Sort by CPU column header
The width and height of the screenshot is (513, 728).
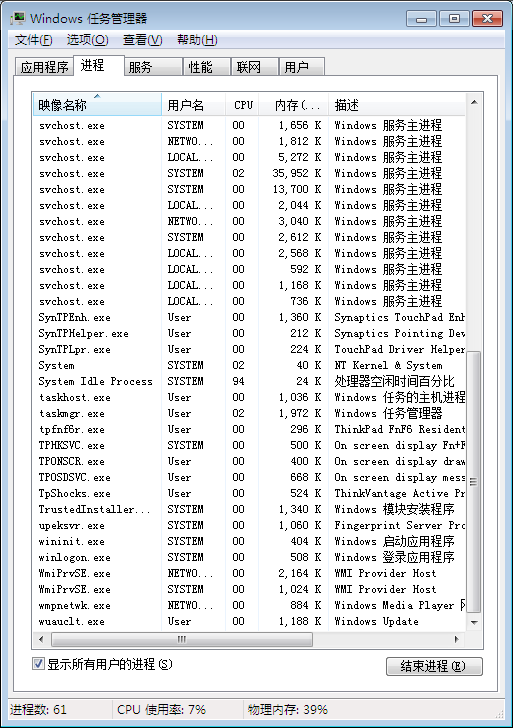[x=242, y=105]
